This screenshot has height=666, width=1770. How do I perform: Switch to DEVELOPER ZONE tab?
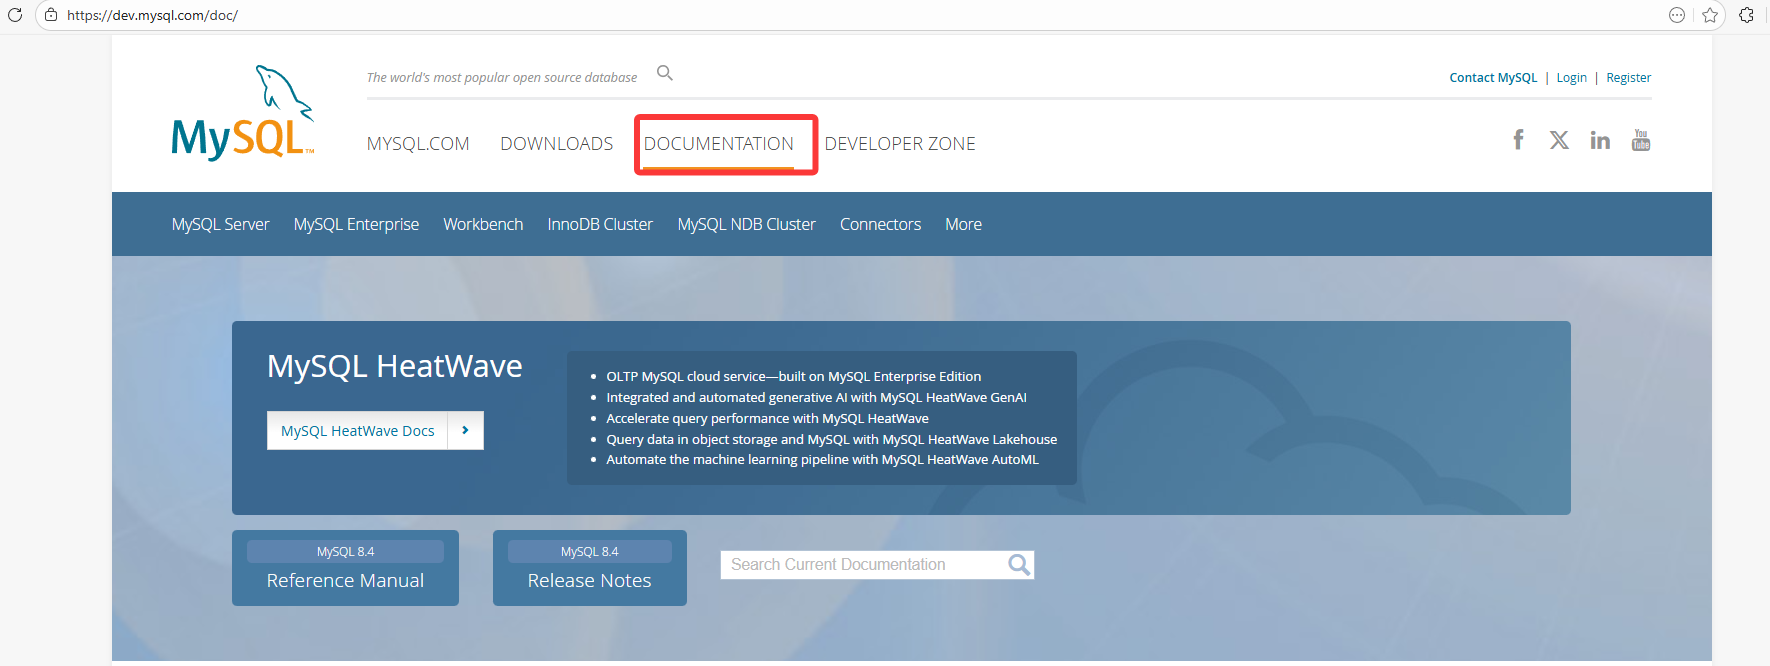tap(900, 144)
